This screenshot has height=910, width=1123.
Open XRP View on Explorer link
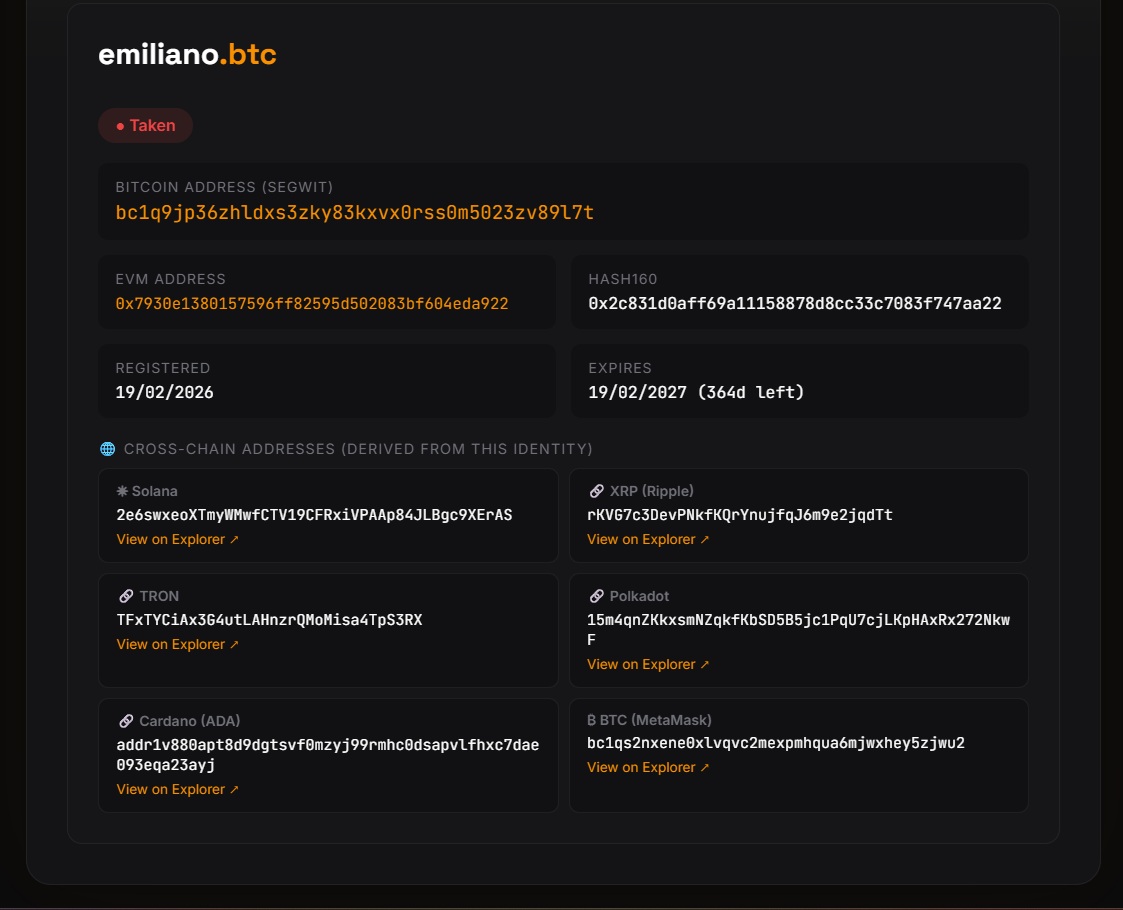click(648, 540)
